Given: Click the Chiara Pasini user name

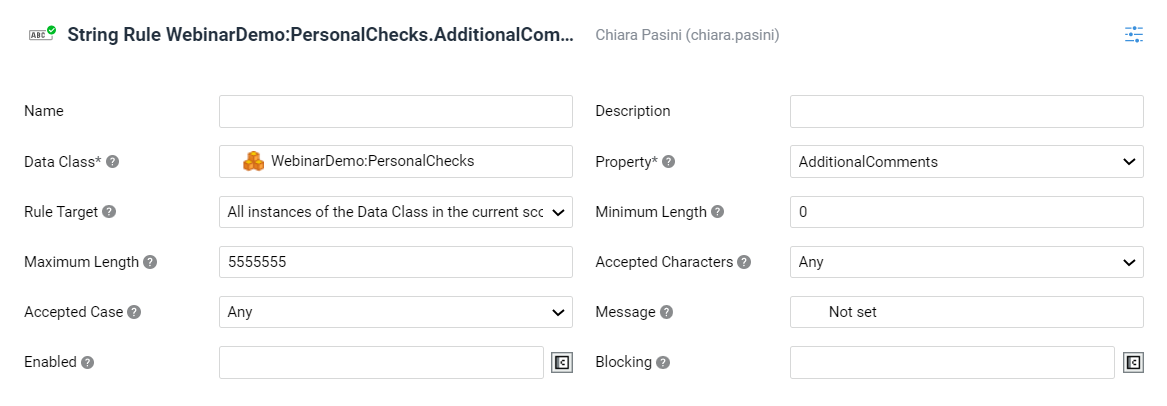Looking at the screenshot, I should click(x=687, y=35).
